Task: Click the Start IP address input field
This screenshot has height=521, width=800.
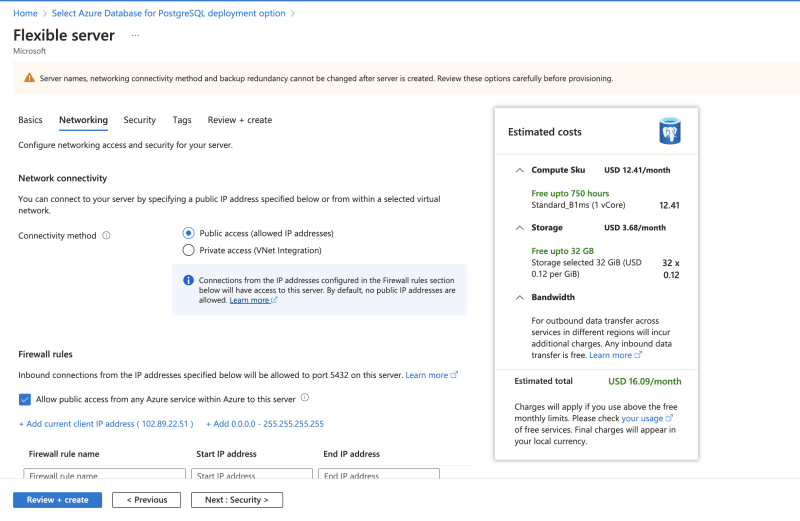Action: tap(252, 475)
